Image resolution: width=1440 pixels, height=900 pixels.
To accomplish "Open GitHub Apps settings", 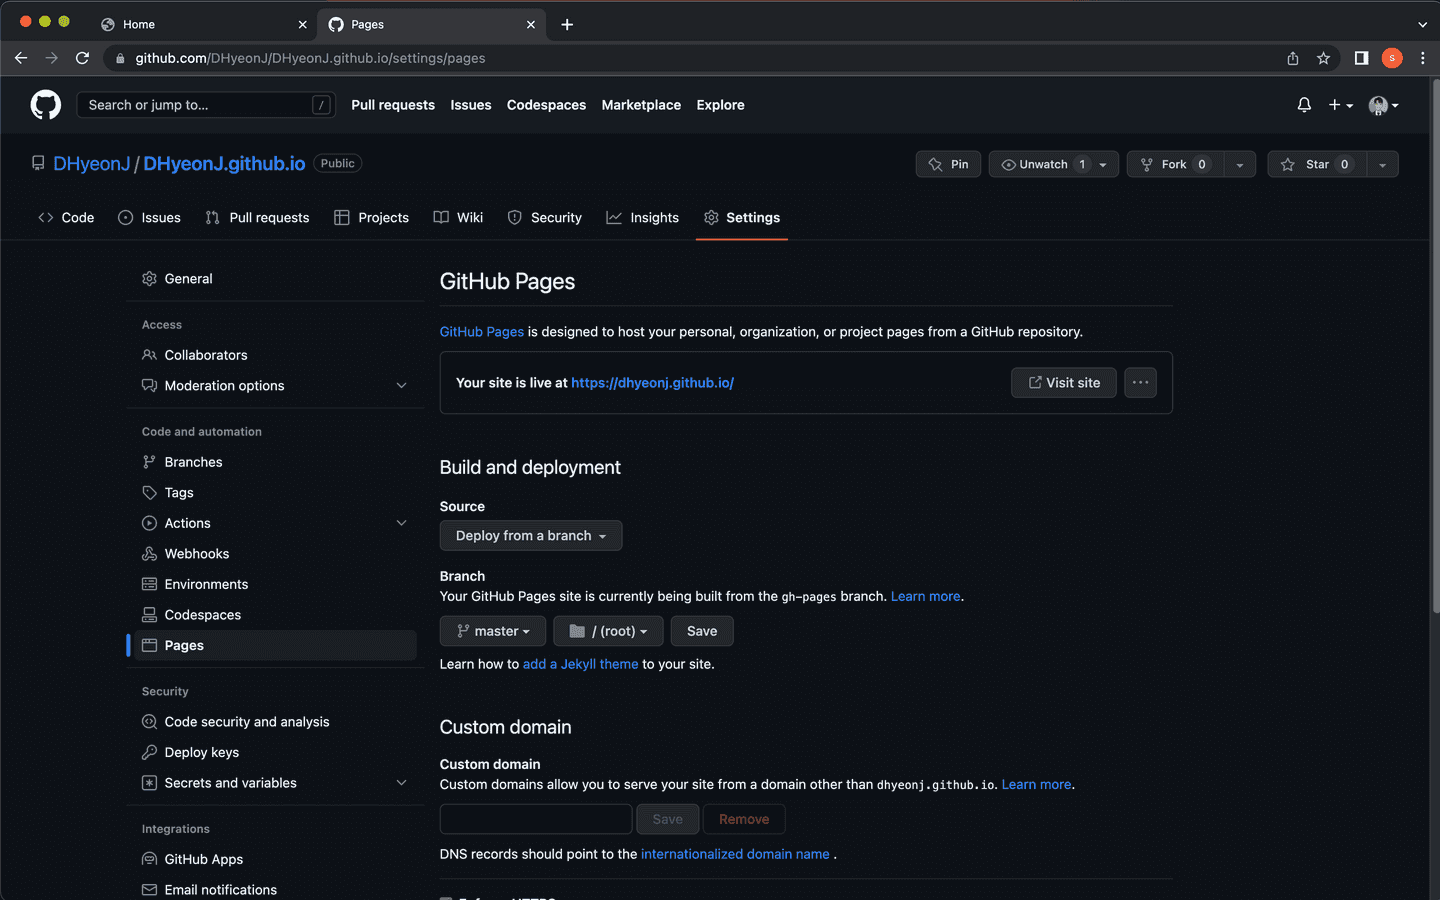I will 272,859.
